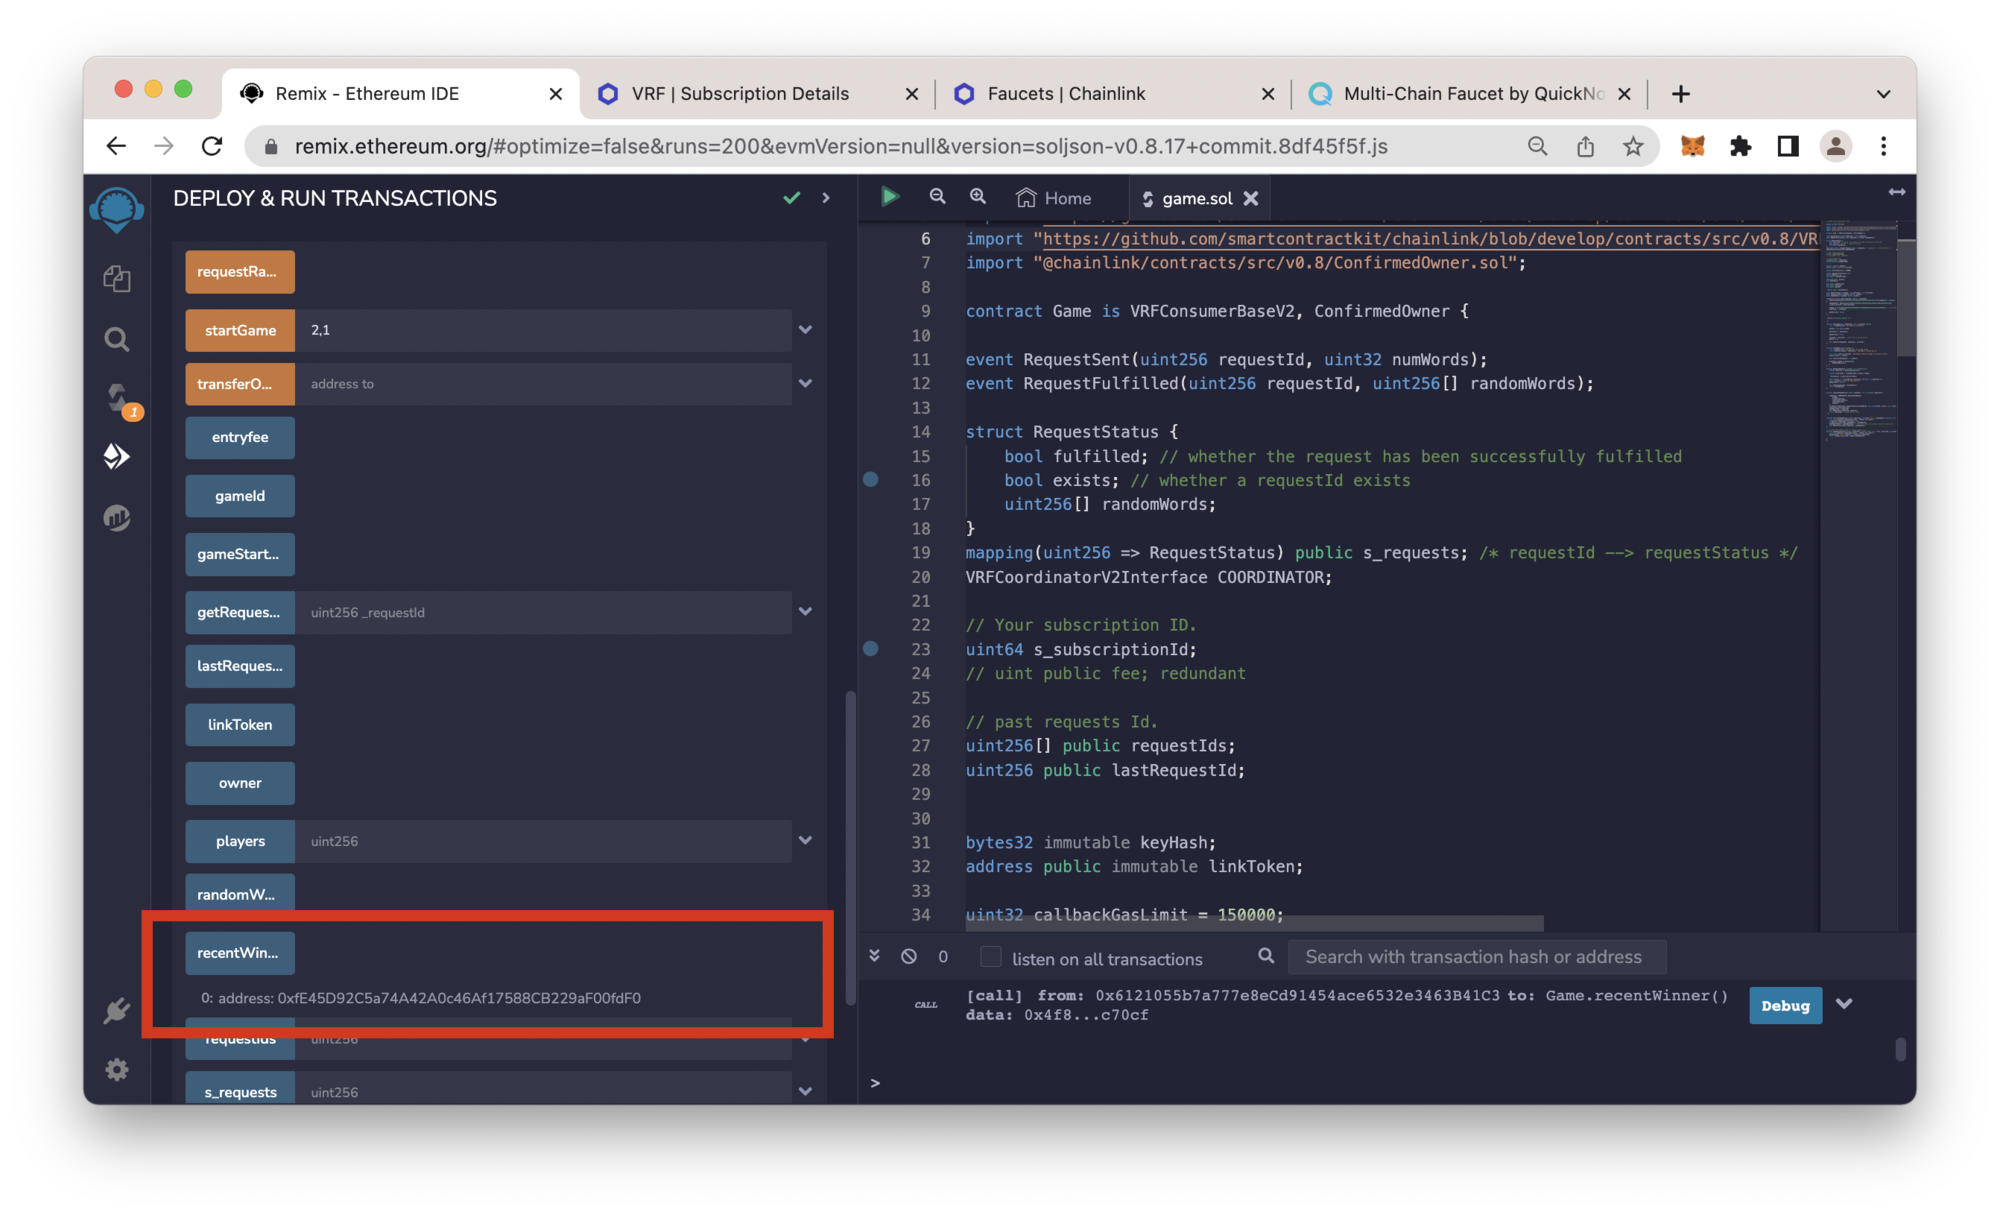Call the entryfee getter

[240, 437]
